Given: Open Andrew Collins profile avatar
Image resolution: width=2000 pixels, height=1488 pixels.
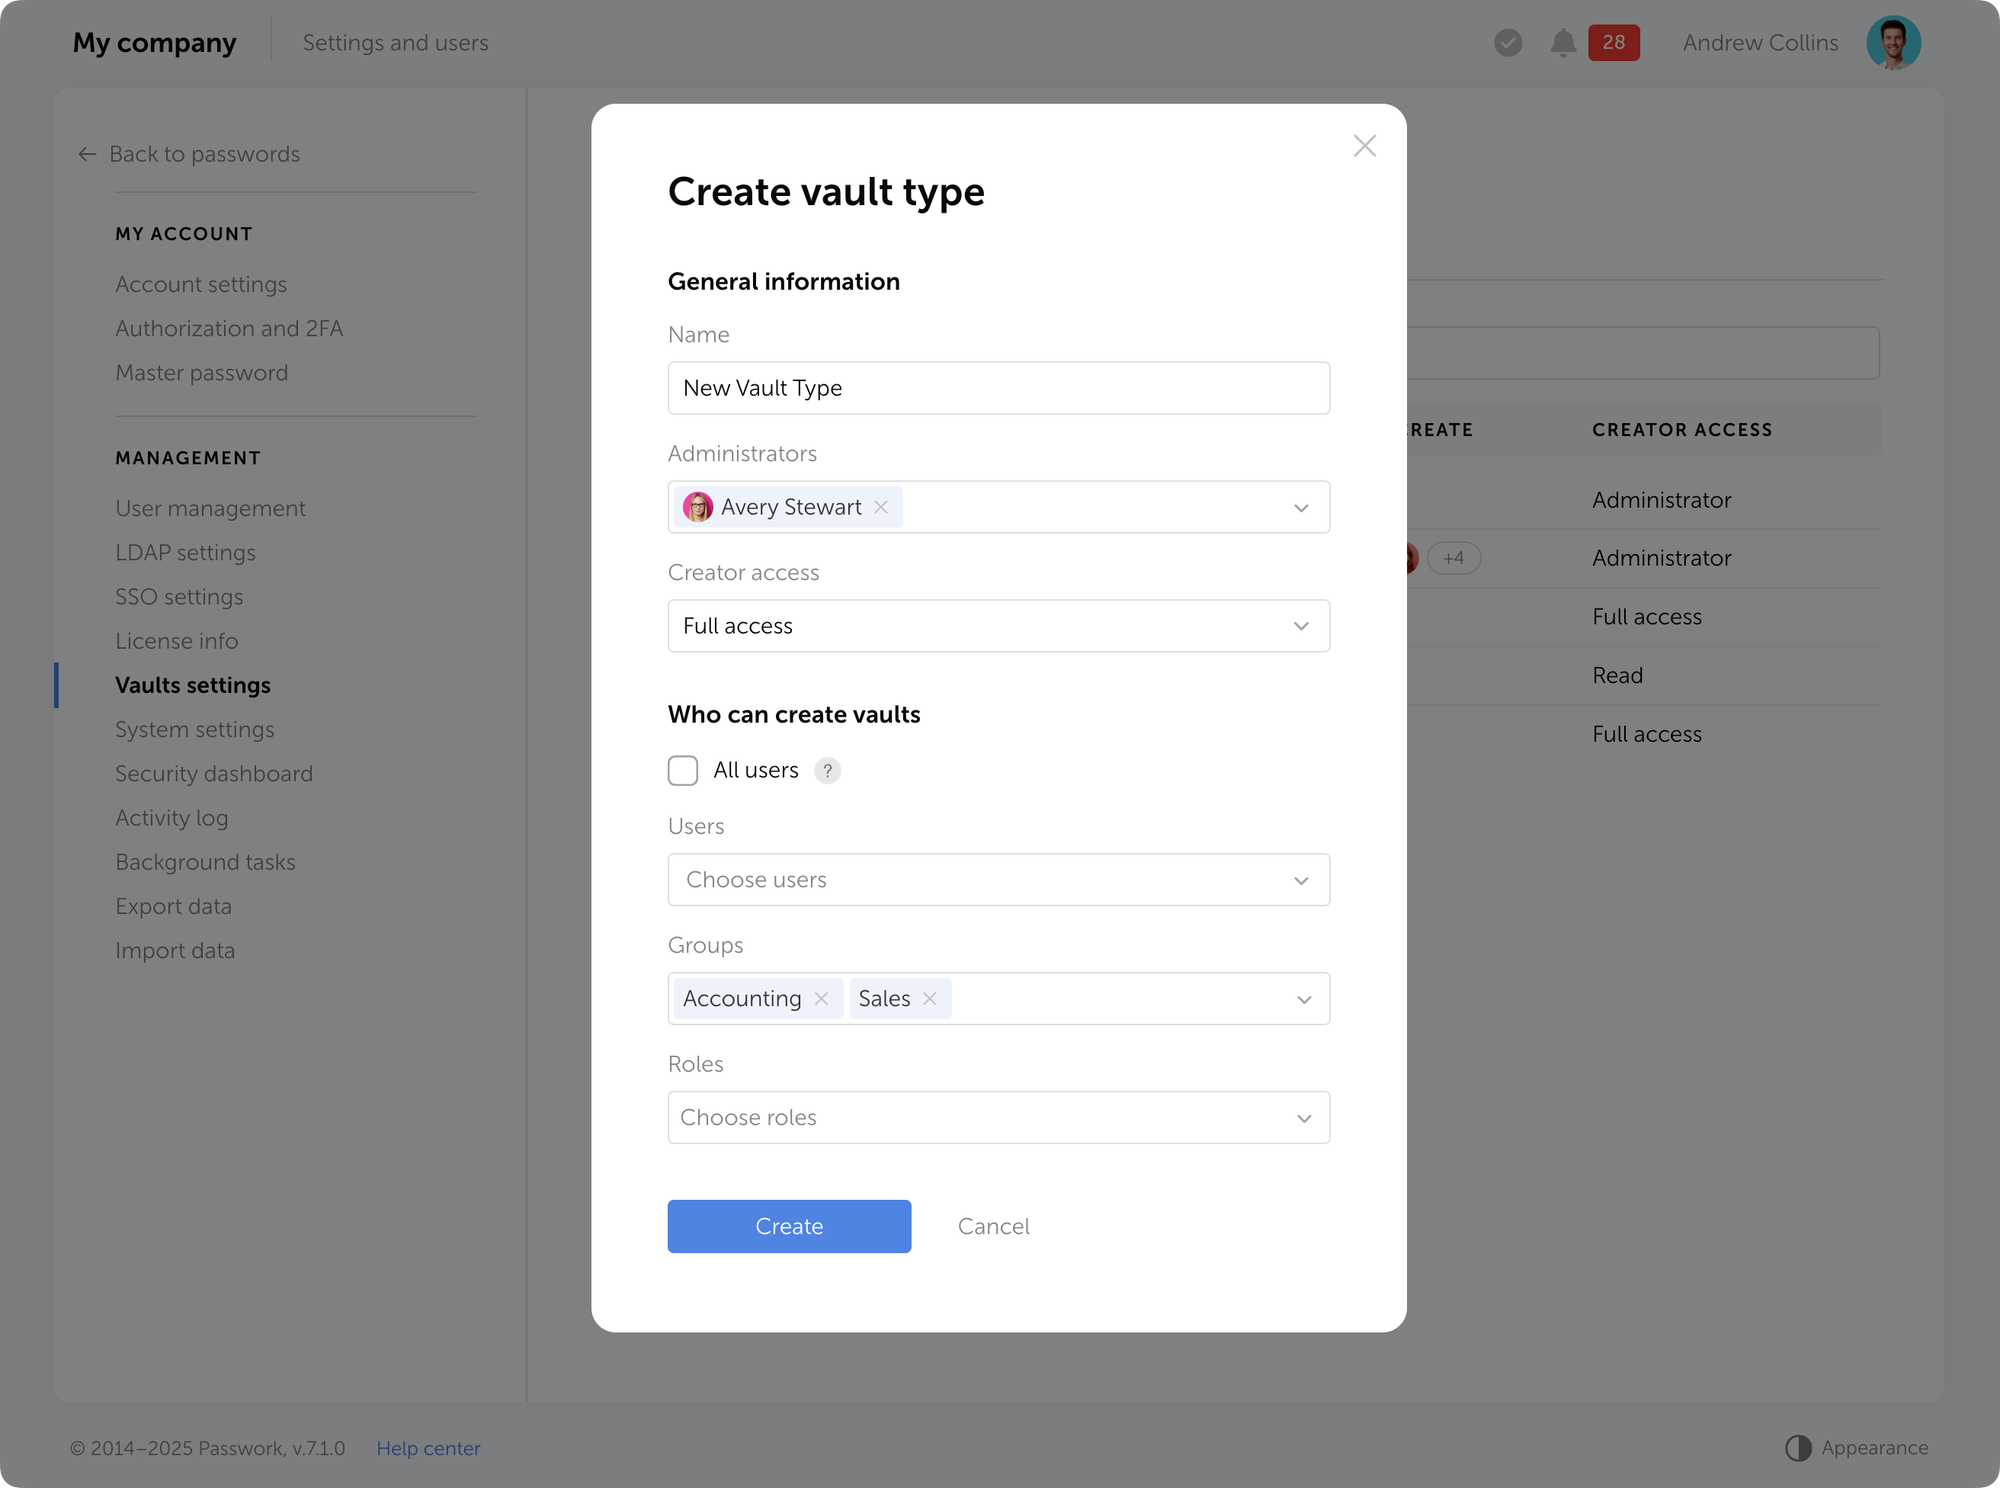Looking at the screenshot, I should [1895, 42].
